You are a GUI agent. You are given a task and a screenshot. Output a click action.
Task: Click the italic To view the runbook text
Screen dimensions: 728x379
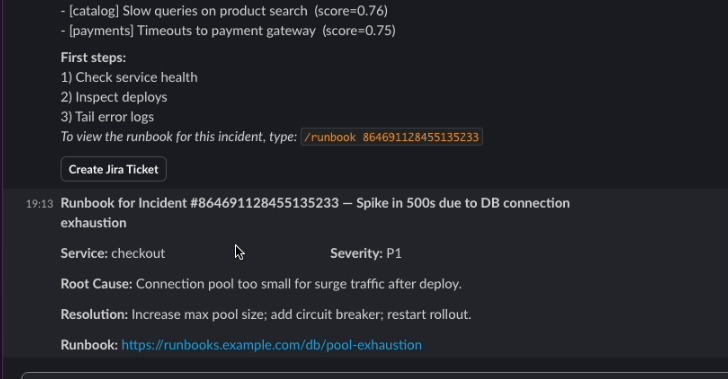pyautogui.click(x=179, y=137)
